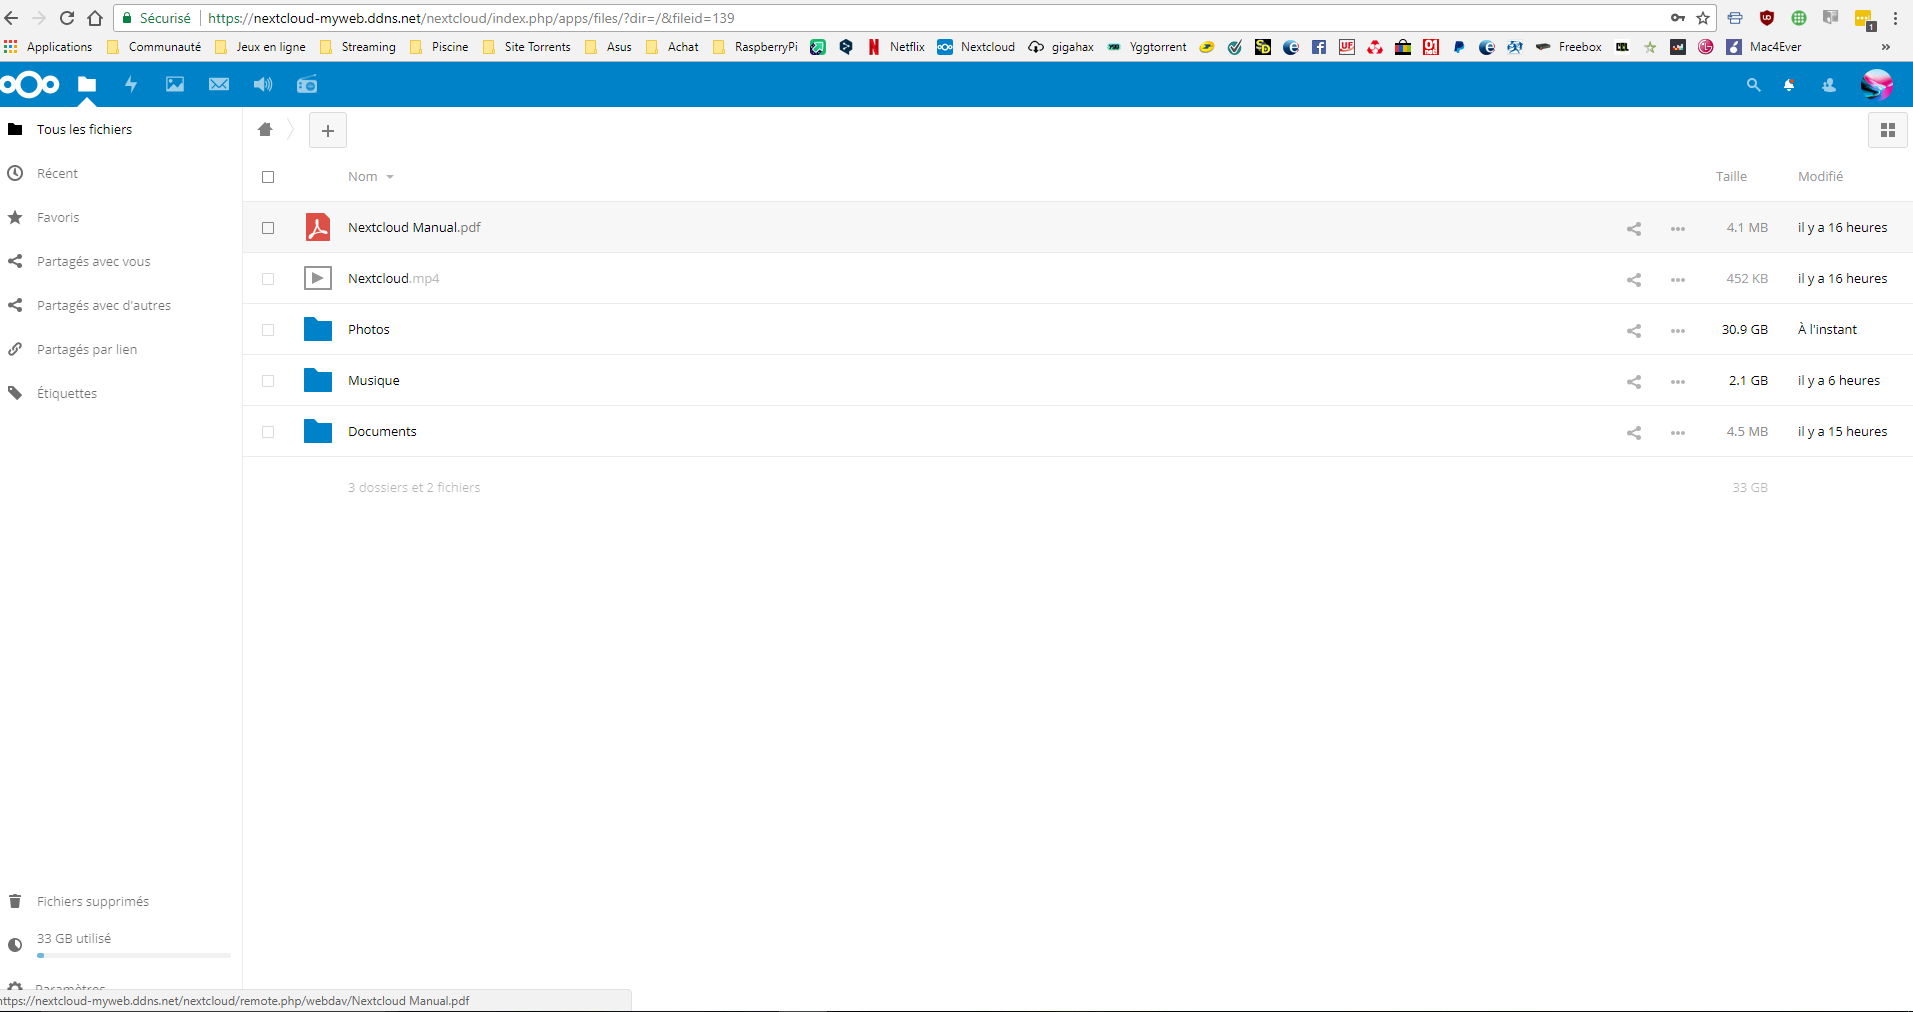Sort by Taille column
The width and height of the screenshot is (1913, 1012).
point(1731,177)
